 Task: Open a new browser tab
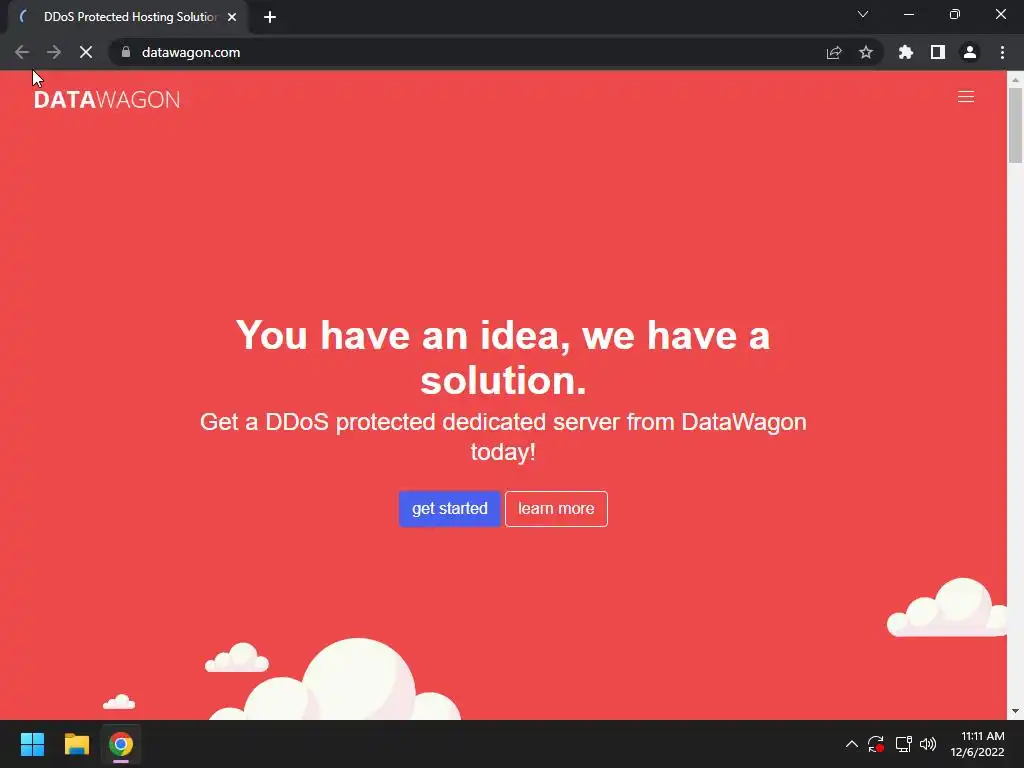[270, 17]
